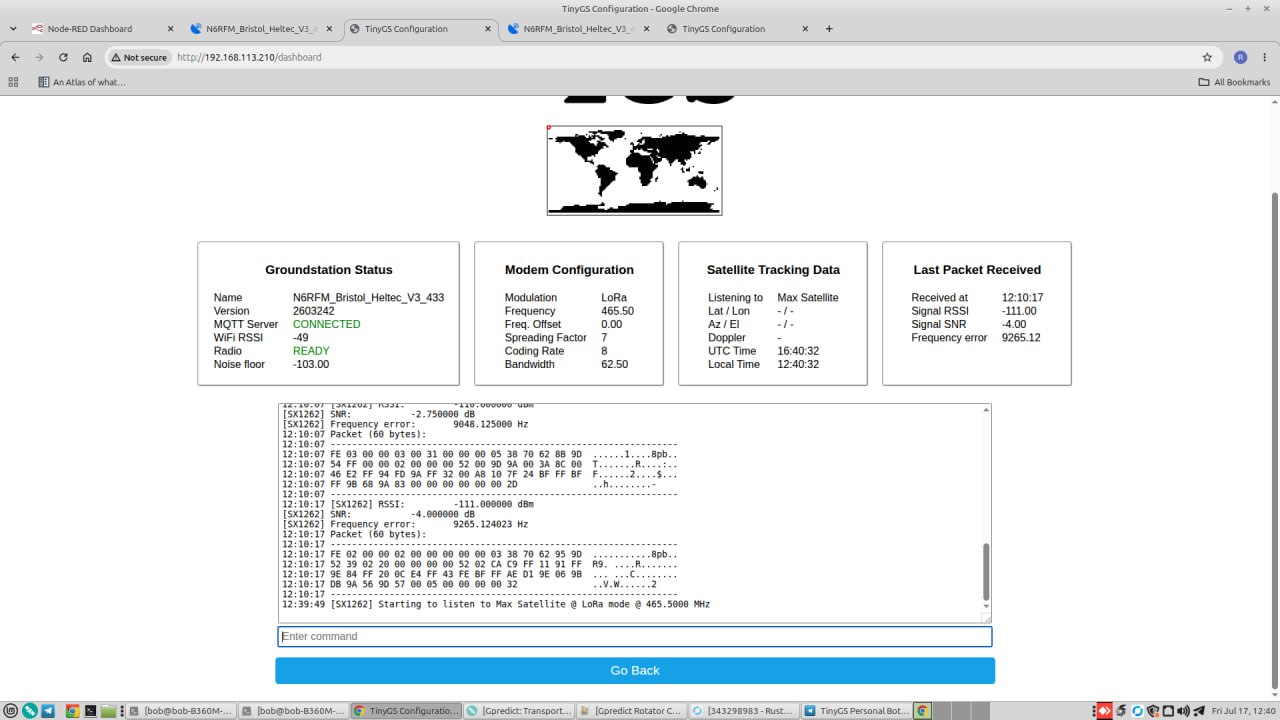Click the Modem Configuration heading

(569, 270)
